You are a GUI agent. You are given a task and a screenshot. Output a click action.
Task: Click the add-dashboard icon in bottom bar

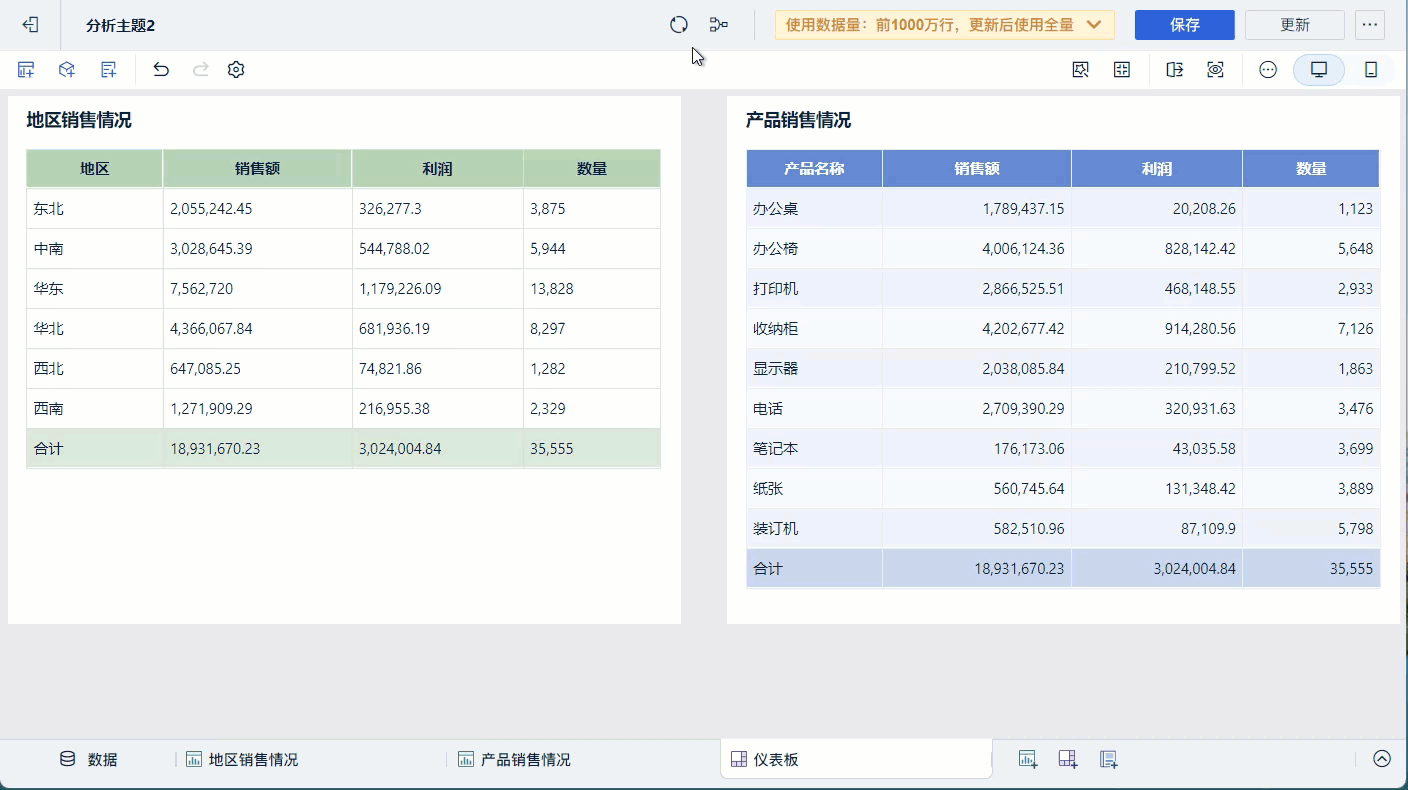click(1068, 759)
